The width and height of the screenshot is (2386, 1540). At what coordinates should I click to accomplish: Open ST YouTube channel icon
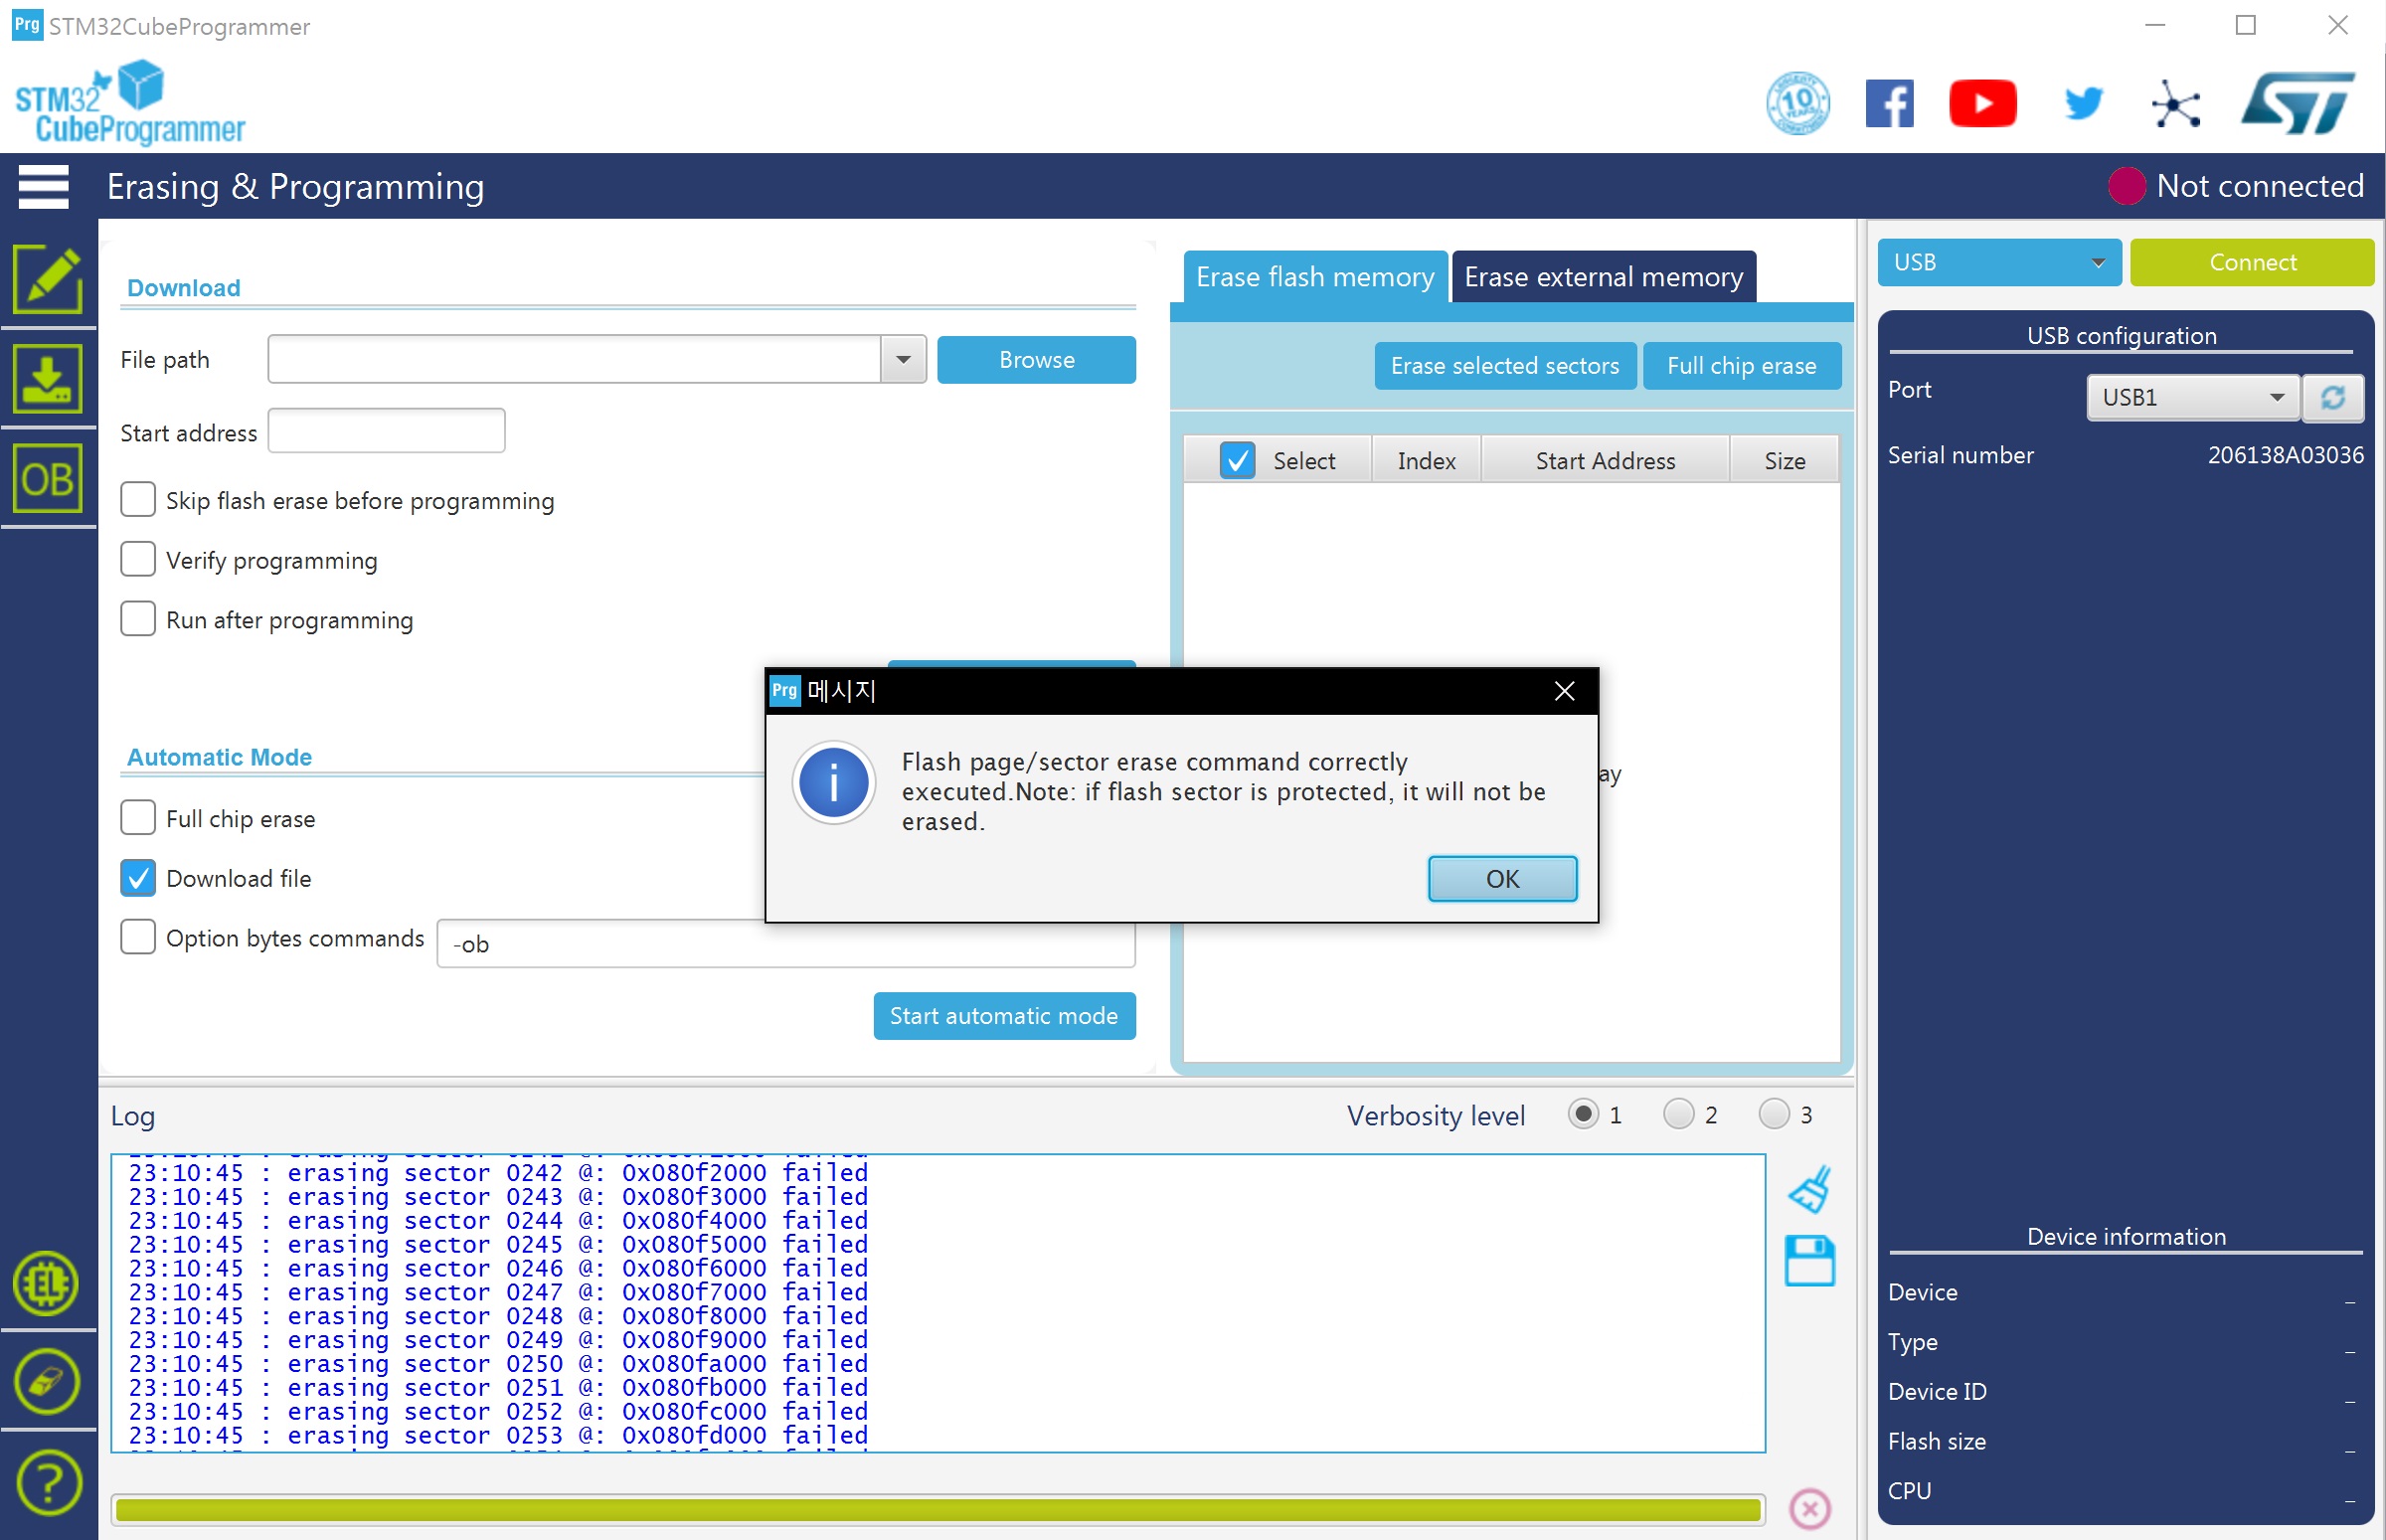point(1982,104)
